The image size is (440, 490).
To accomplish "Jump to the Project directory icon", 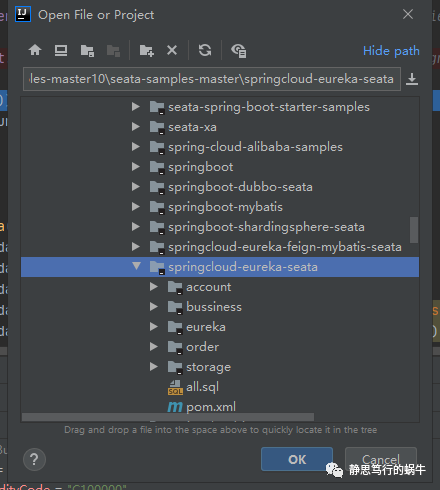I will [87, 51].
